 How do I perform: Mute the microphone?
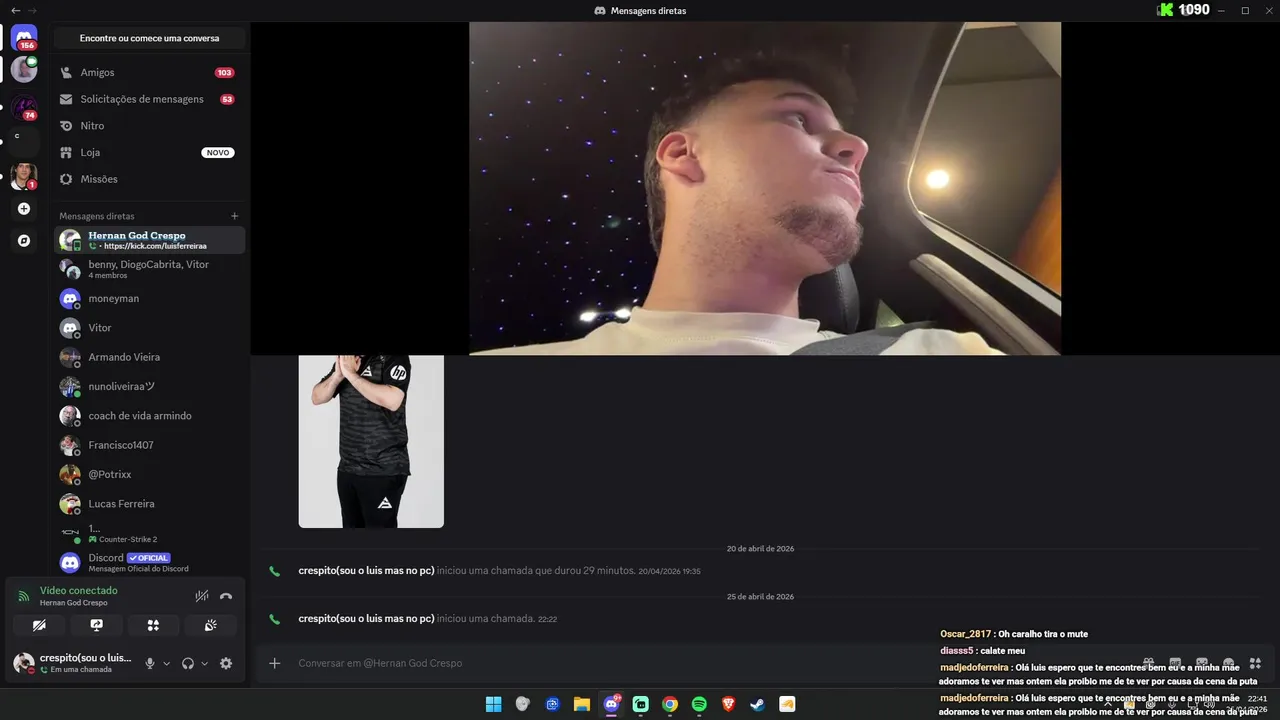pyautogui.click(x=150, y=663)
